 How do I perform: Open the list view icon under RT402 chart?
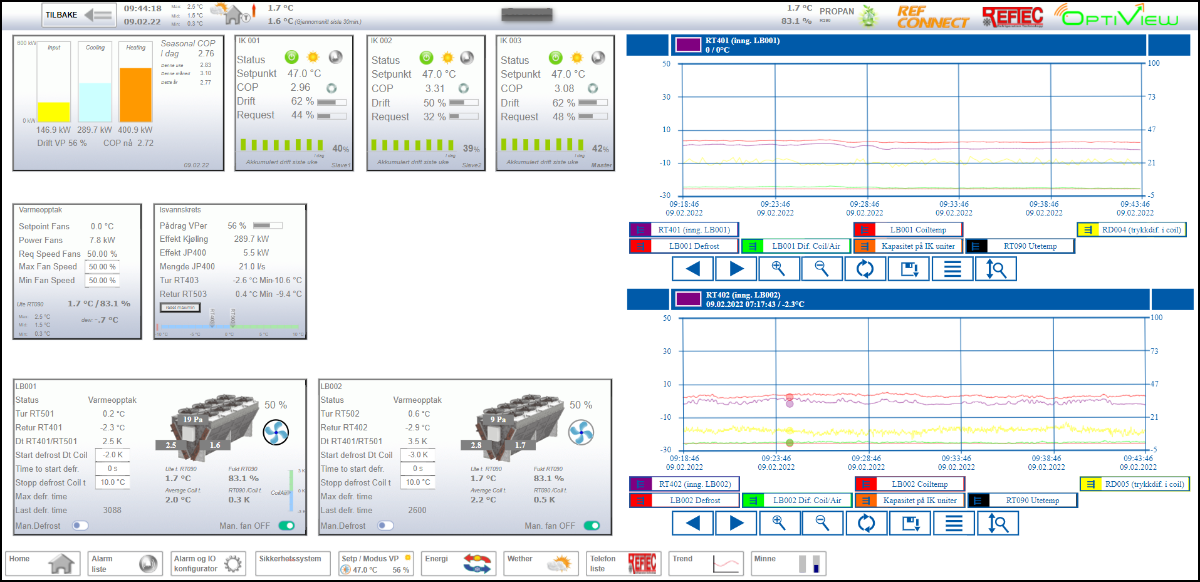tap(953, 522)
